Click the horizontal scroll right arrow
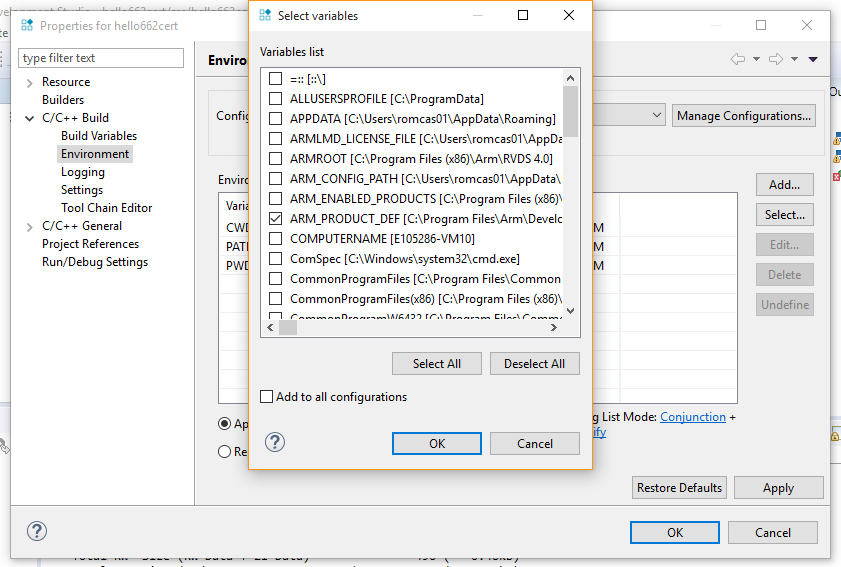Viewport: 841px width, 567px height. (x=554, y=328)
